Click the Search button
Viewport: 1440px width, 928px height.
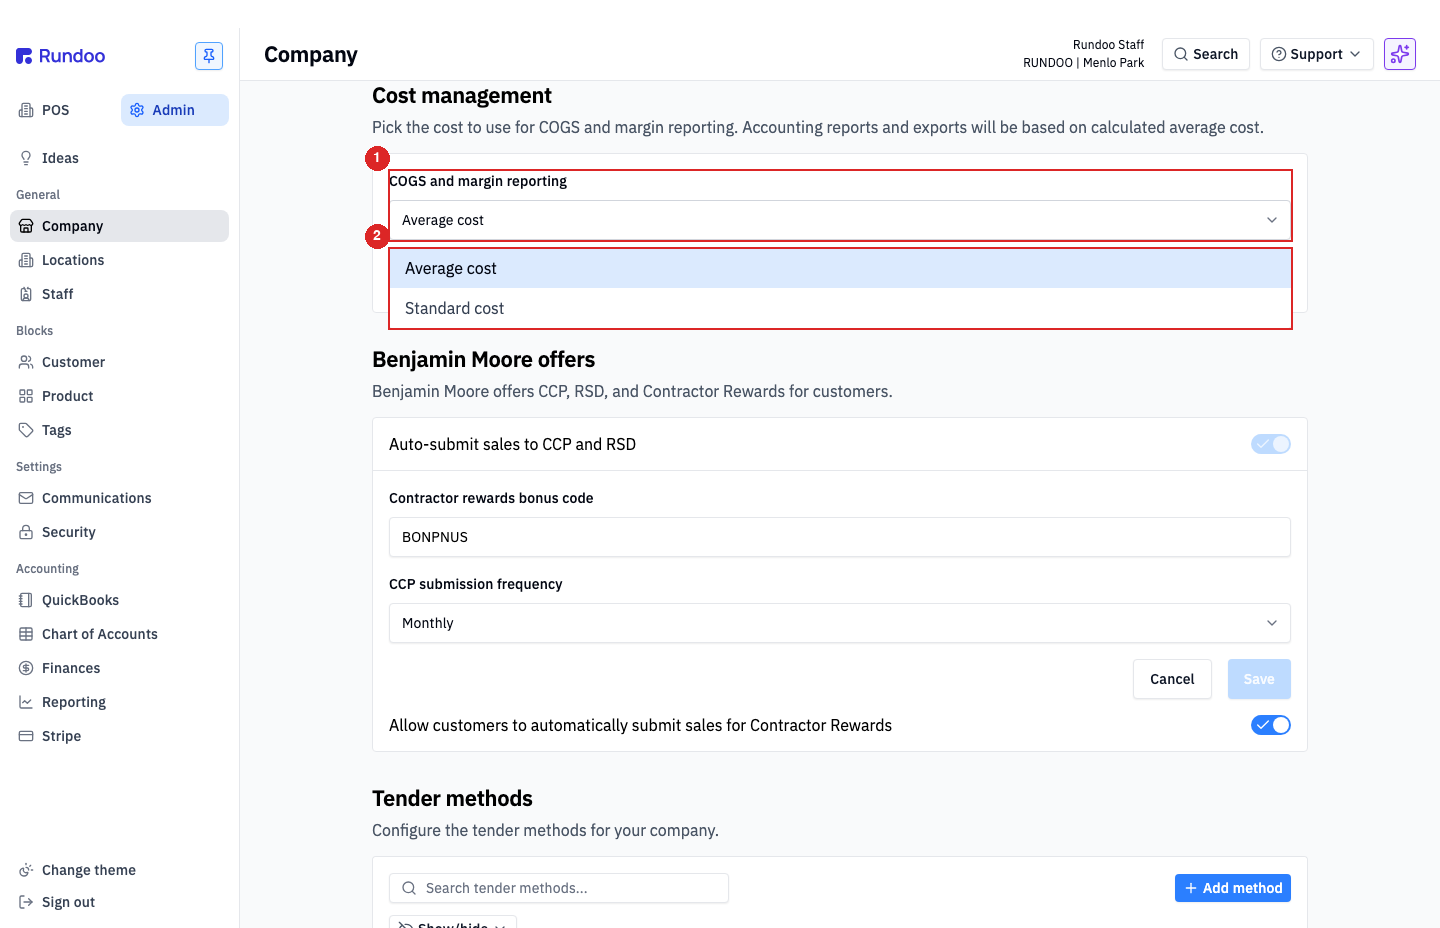[1206, 54]
